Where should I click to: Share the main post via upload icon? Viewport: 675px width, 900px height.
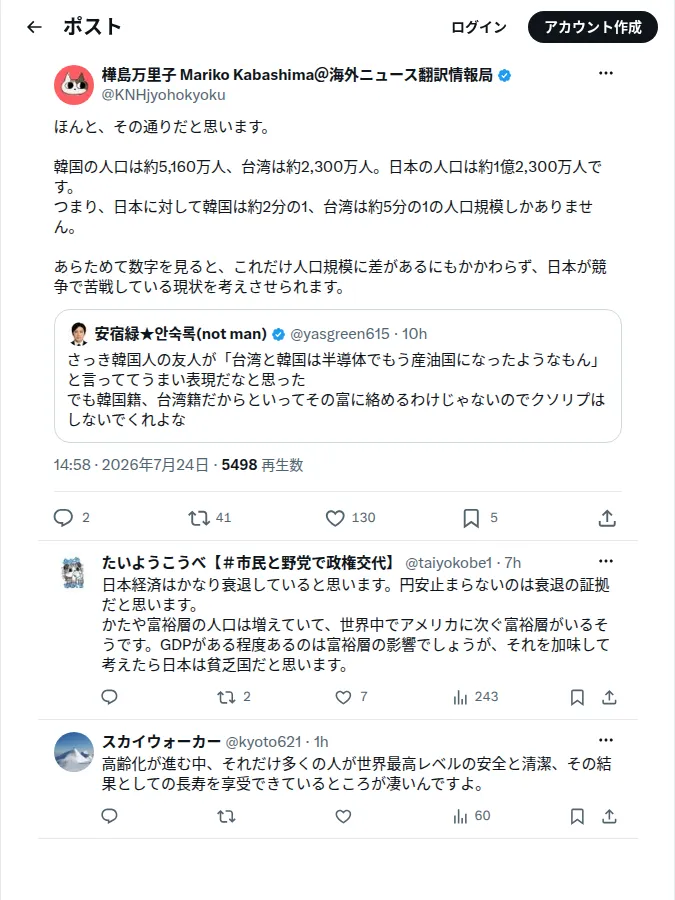point(607,518)
